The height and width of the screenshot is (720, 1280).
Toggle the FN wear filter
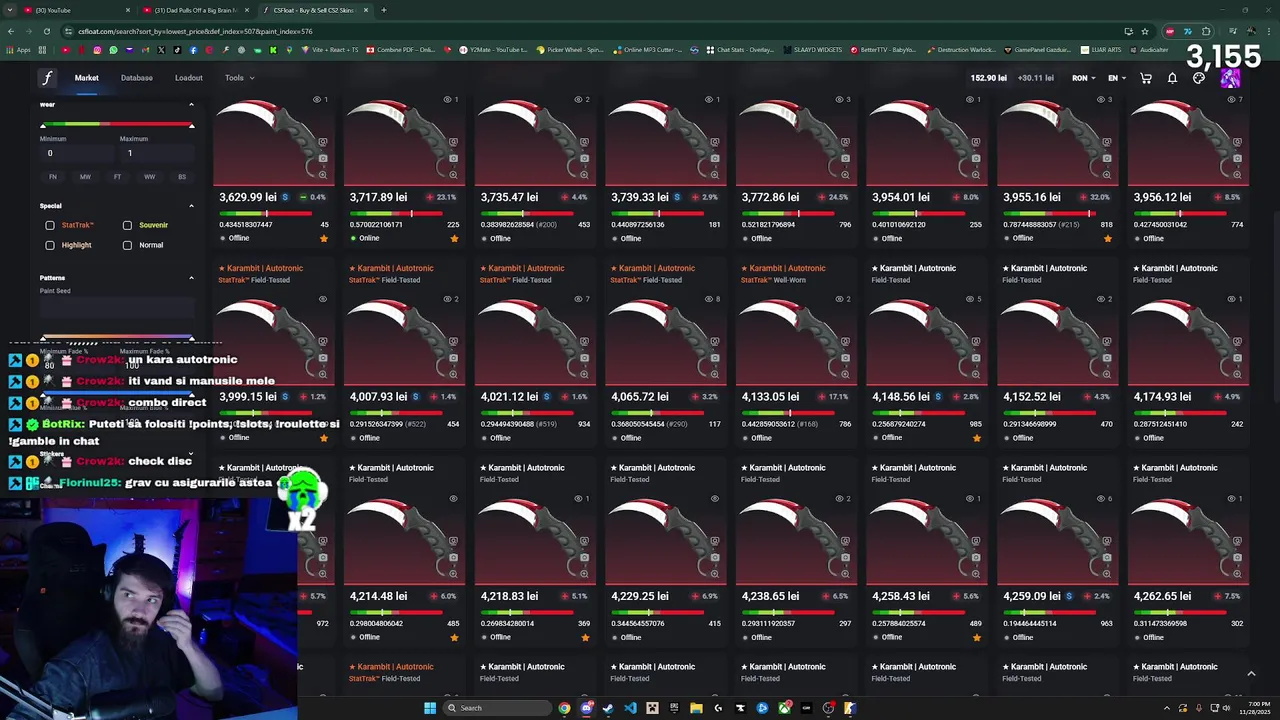click(53, 177)
